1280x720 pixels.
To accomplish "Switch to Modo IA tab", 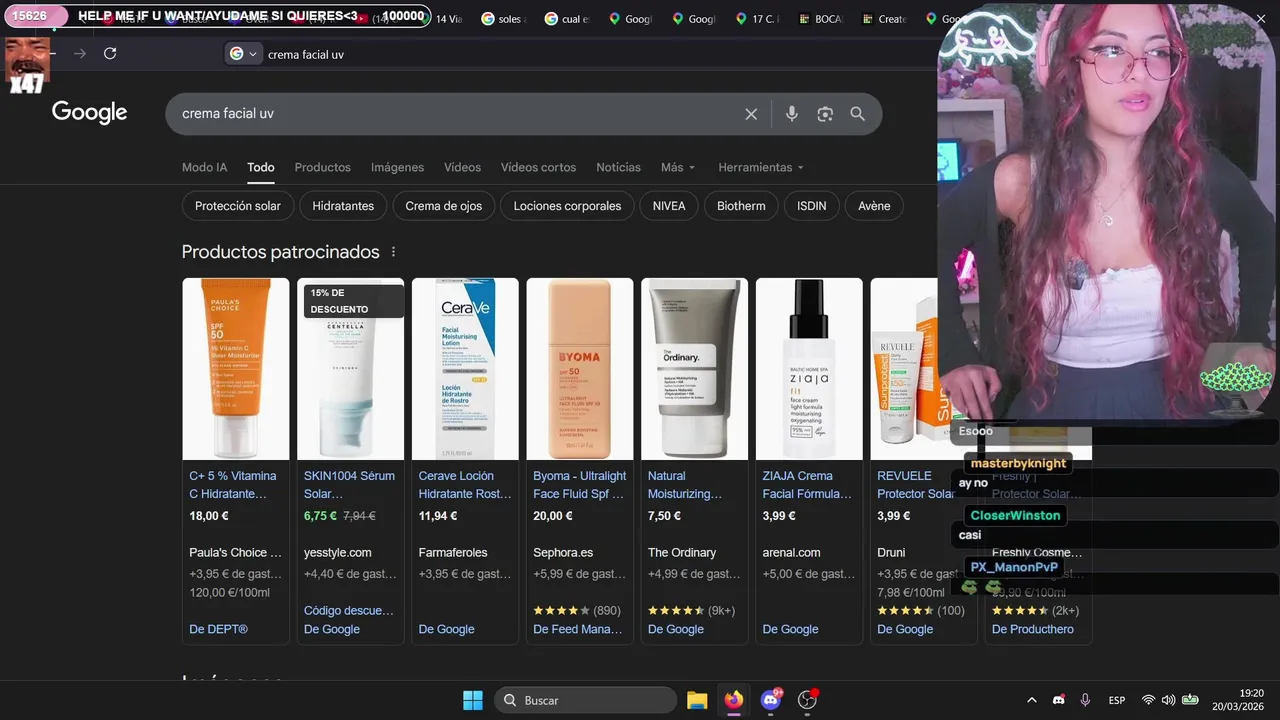I will [x=204, y=167].
